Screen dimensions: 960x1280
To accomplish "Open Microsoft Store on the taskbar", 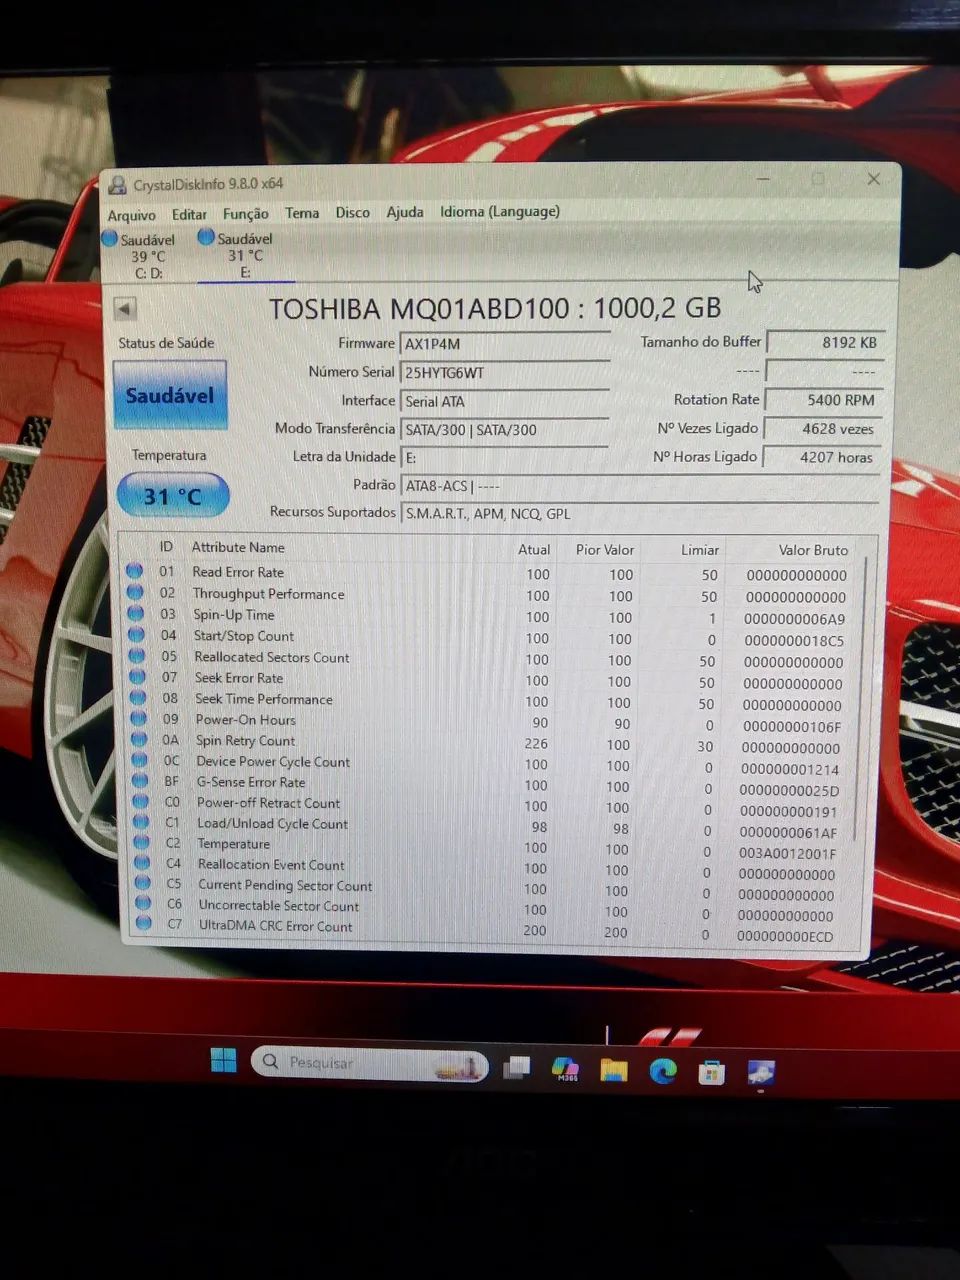I will pyautogui.click(x=711, y=1072).
